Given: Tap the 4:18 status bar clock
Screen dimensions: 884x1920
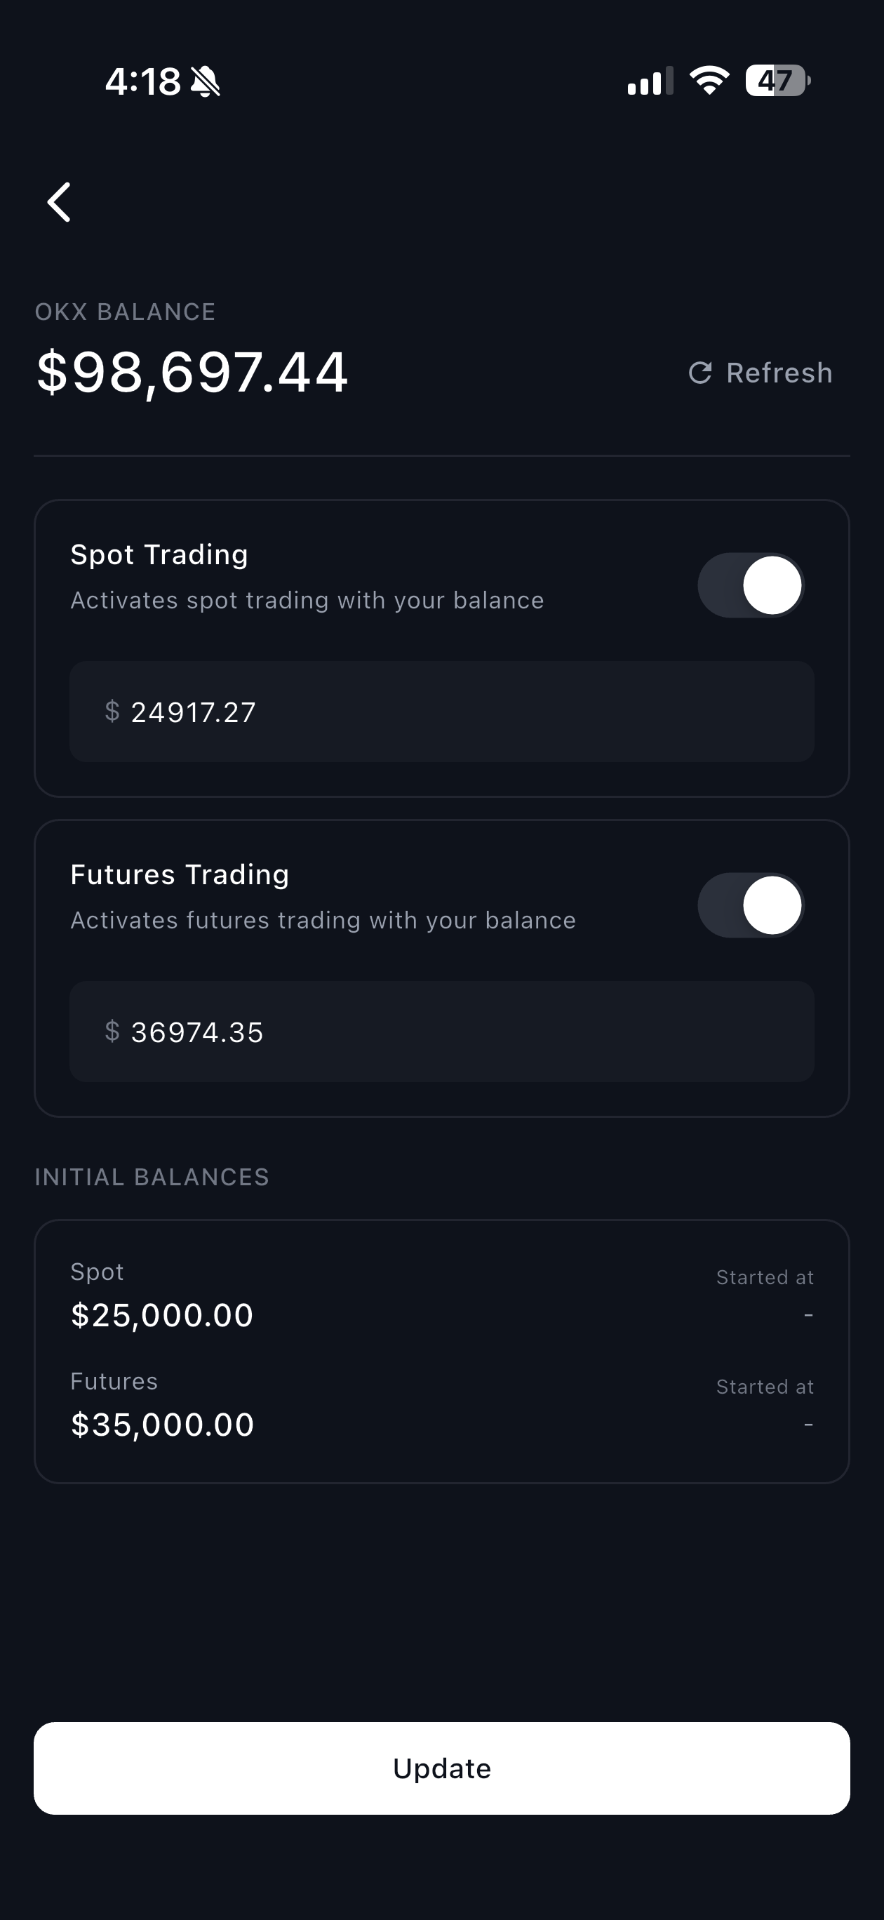Looking at the screenshot, I should point(143,81).
